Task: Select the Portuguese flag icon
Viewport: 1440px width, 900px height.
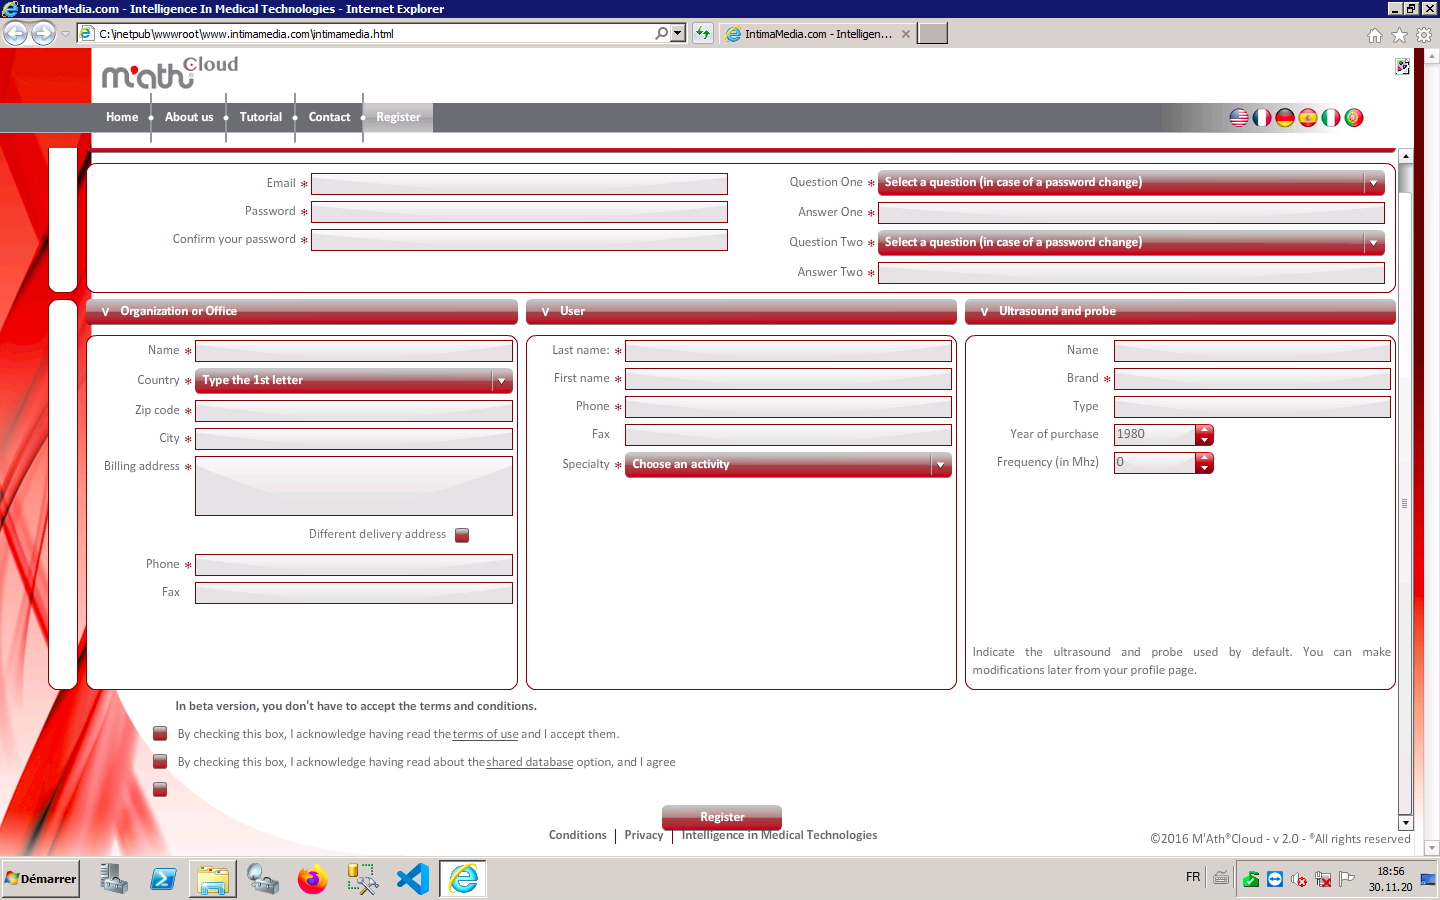Action: coord(1354,118)
